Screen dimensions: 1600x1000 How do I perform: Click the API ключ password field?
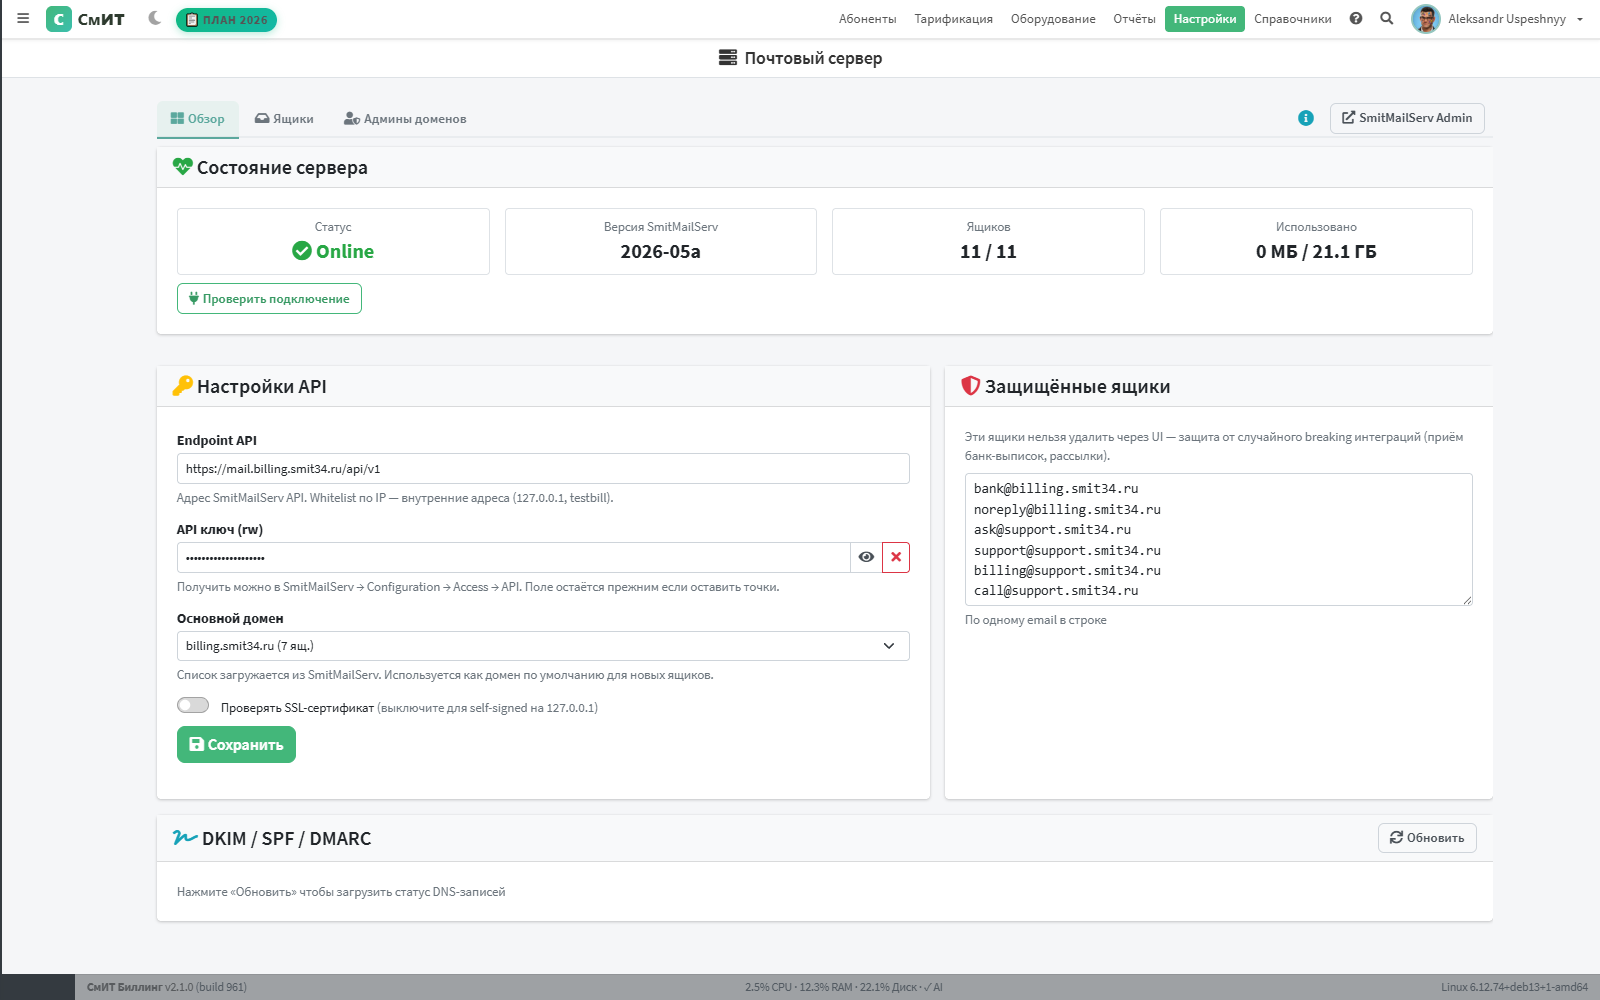click(513, 558)
